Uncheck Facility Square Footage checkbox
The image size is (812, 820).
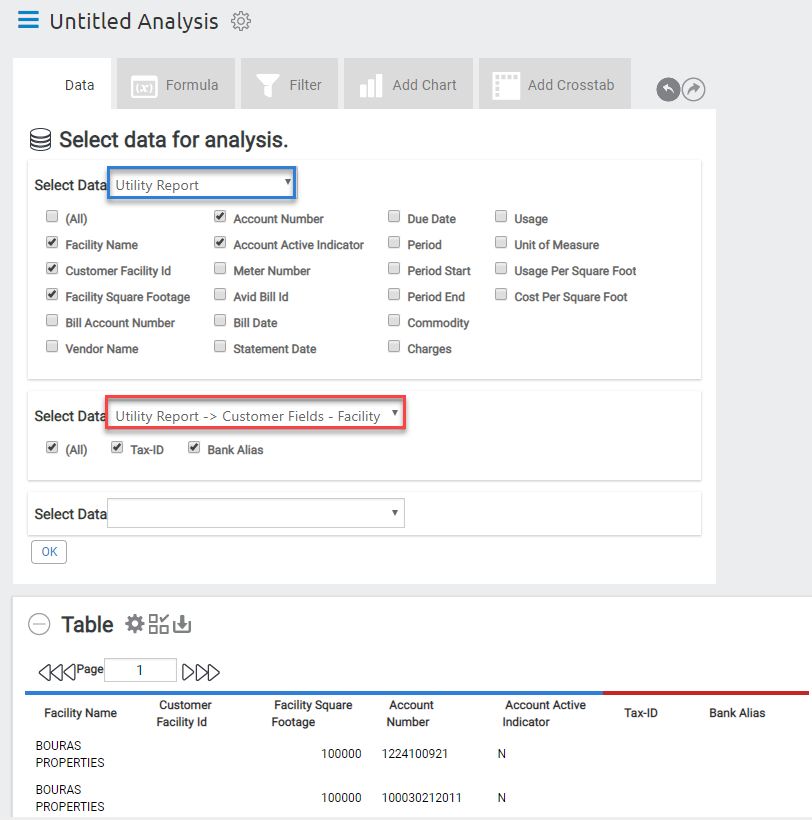tap(52, 294)
